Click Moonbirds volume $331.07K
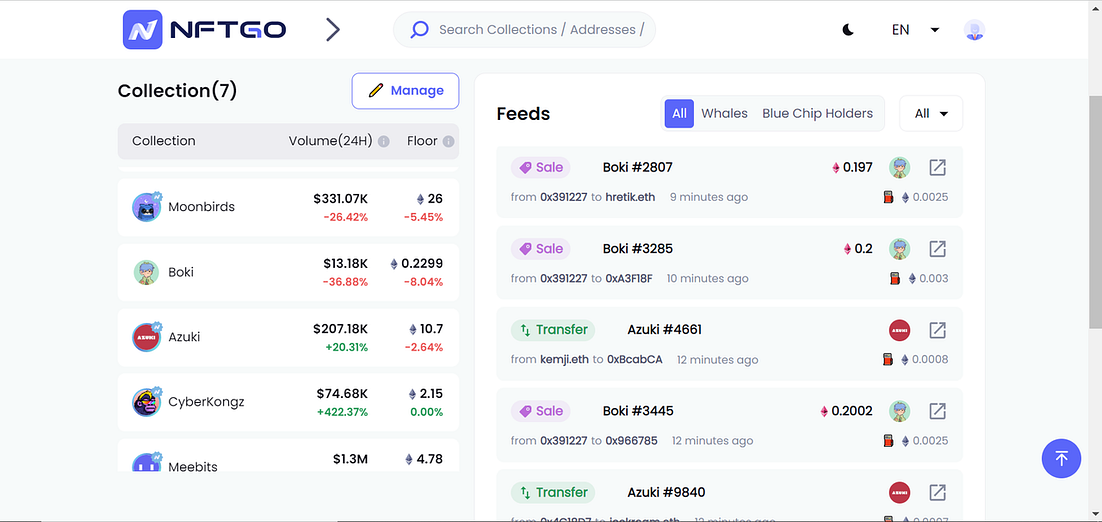1102x522 pixels. coord(341,199)
